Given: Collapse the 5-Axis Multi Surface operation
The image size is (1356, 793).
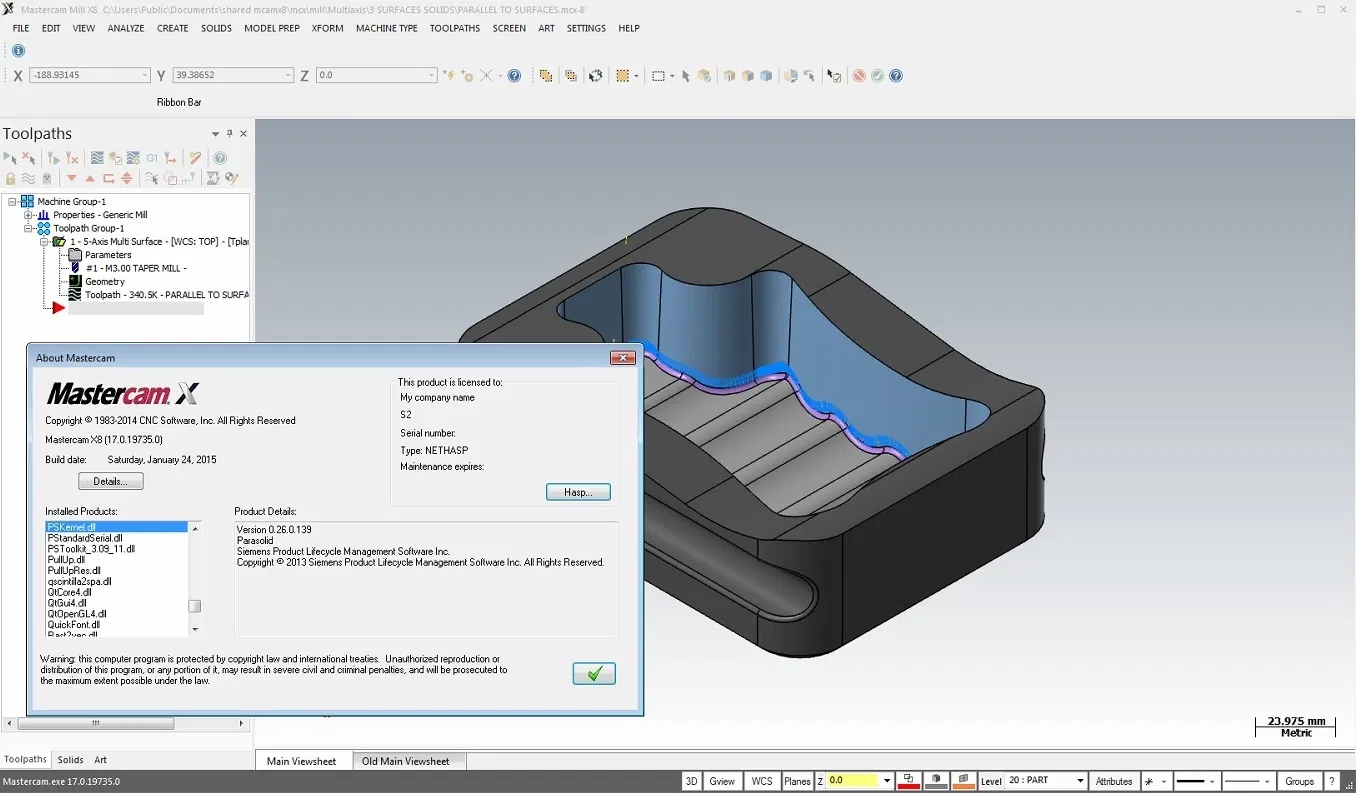Looking at the screenshot, I should coord(45,241).
